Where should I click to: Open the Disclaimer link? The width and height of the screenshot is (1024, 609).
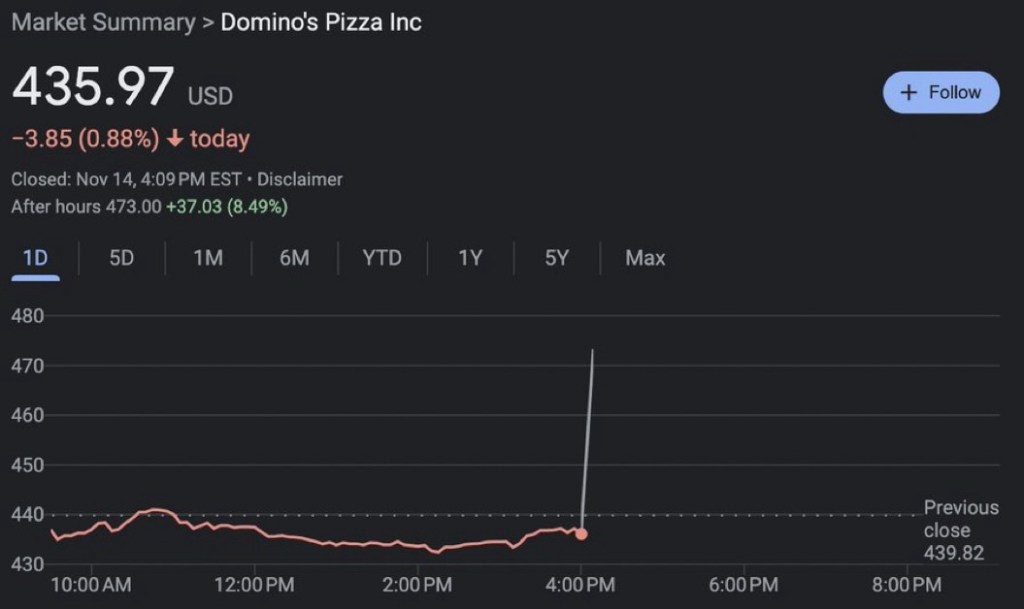point(300,180)
